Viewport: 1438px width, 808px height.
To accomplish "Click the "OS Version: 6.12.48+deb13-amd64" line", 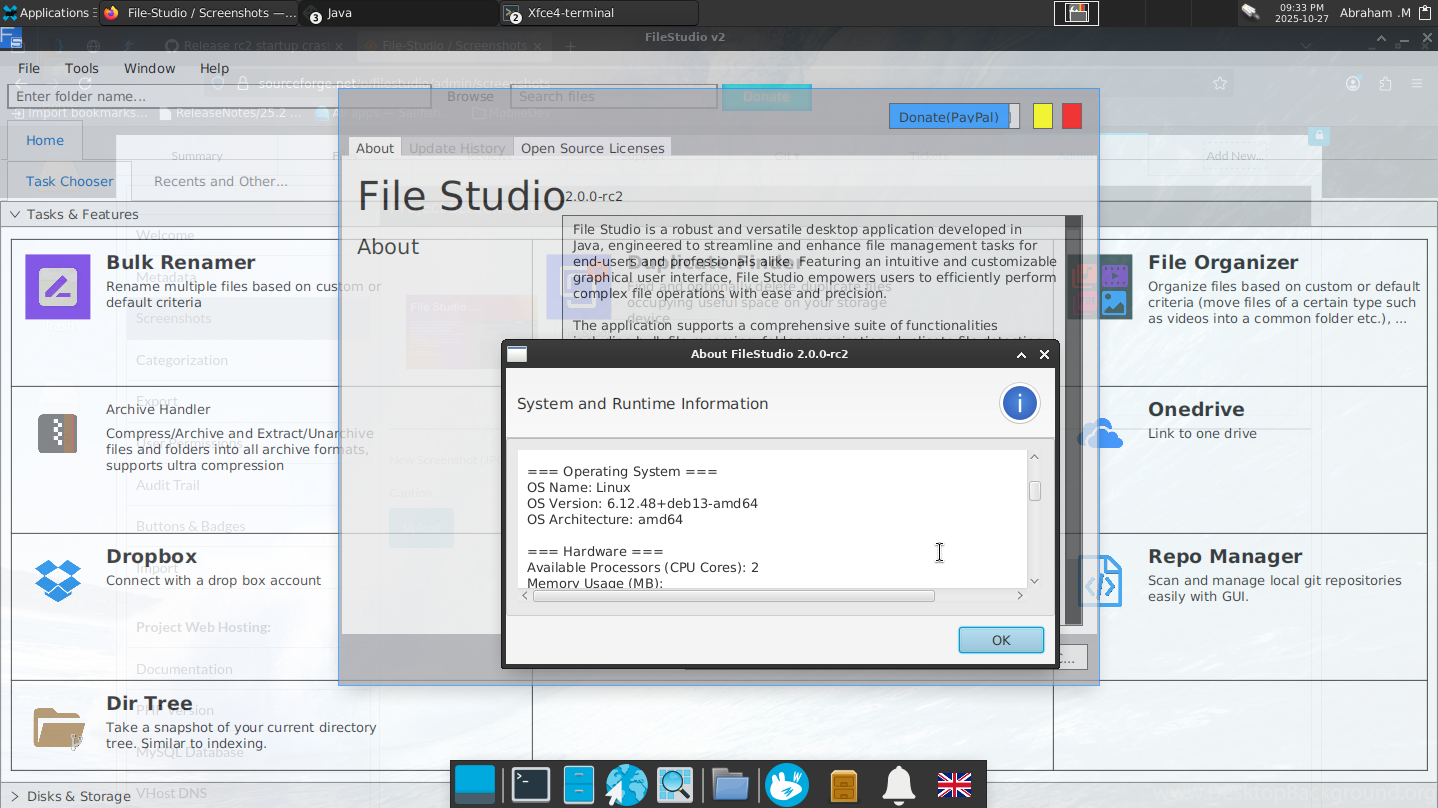I will [642, 504].
